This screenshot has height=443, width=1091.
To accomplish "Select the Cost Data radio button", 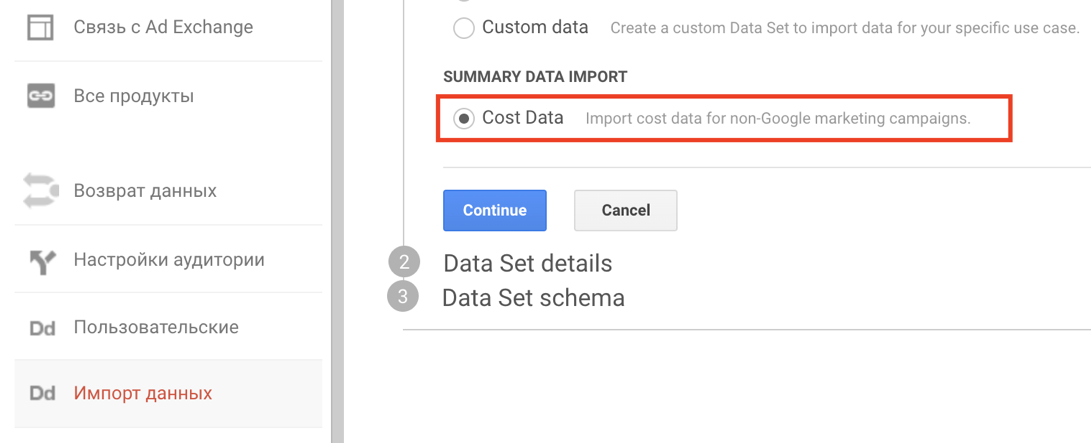I will tap(463, 119).
